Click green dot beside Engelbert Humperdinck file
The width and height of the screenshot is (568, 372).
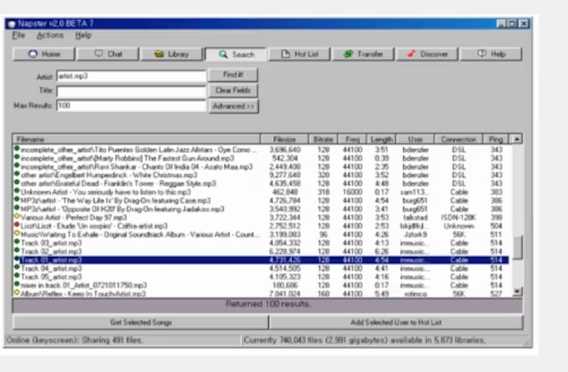17,174
